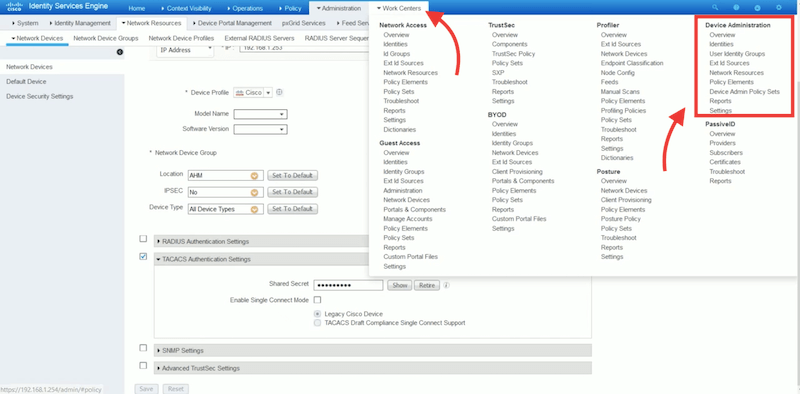
Task: Click Set To Default for IPSEC
Action: pyautogui.click(x=292, y=192)
